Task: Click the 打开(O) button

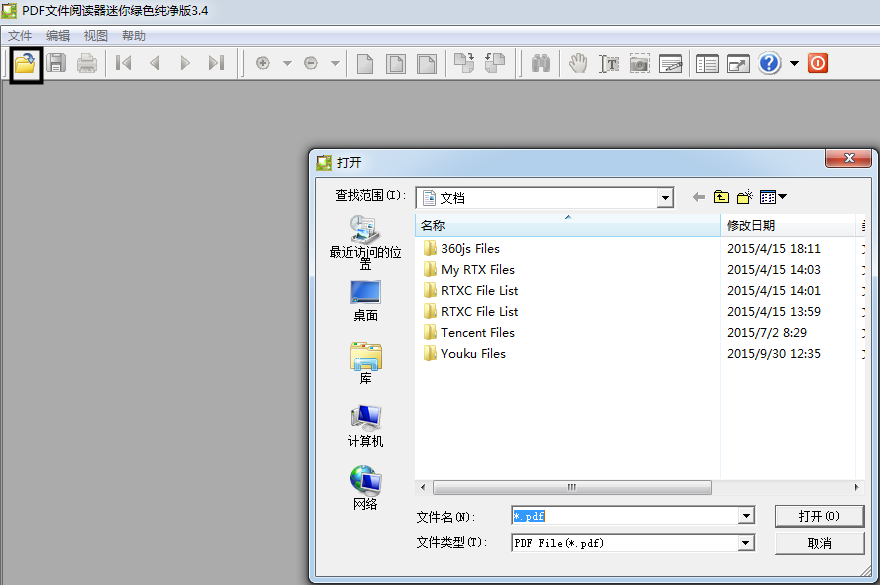Action: (x=819, y=516)
